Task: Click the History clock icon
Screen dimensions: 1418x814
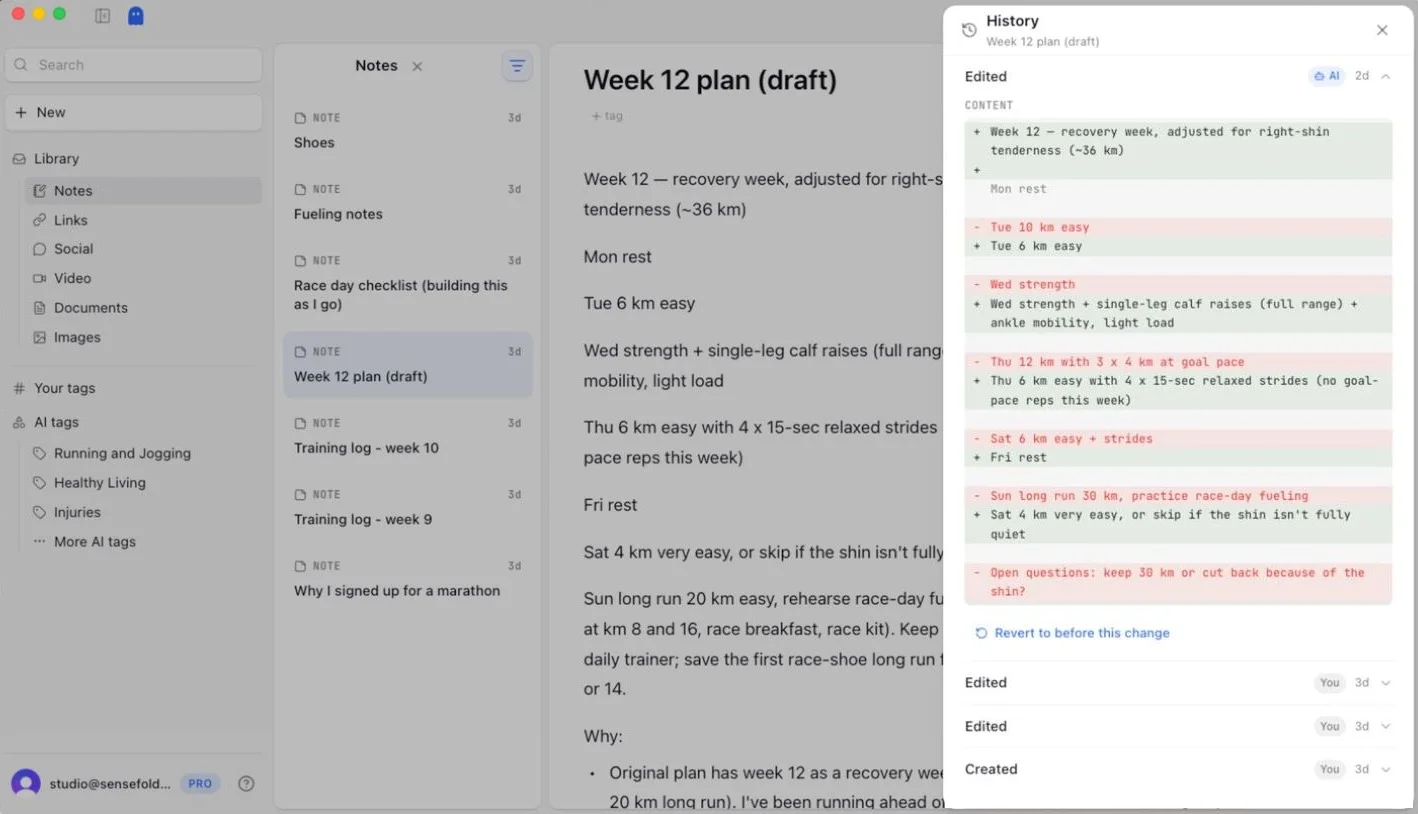Action: (x=969, y=30)
